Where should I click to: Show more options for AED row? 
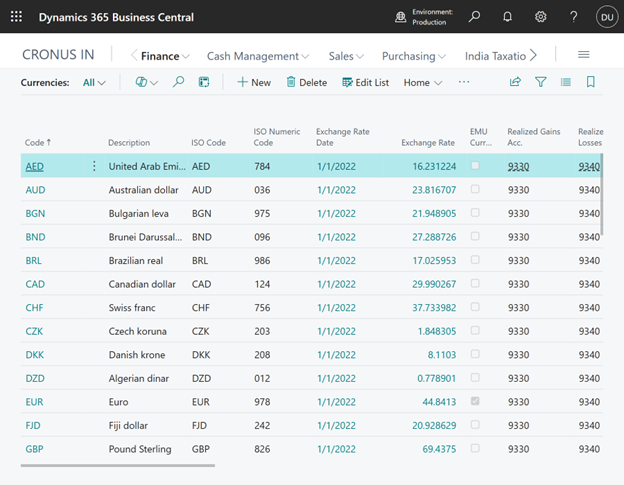point(94,166)
